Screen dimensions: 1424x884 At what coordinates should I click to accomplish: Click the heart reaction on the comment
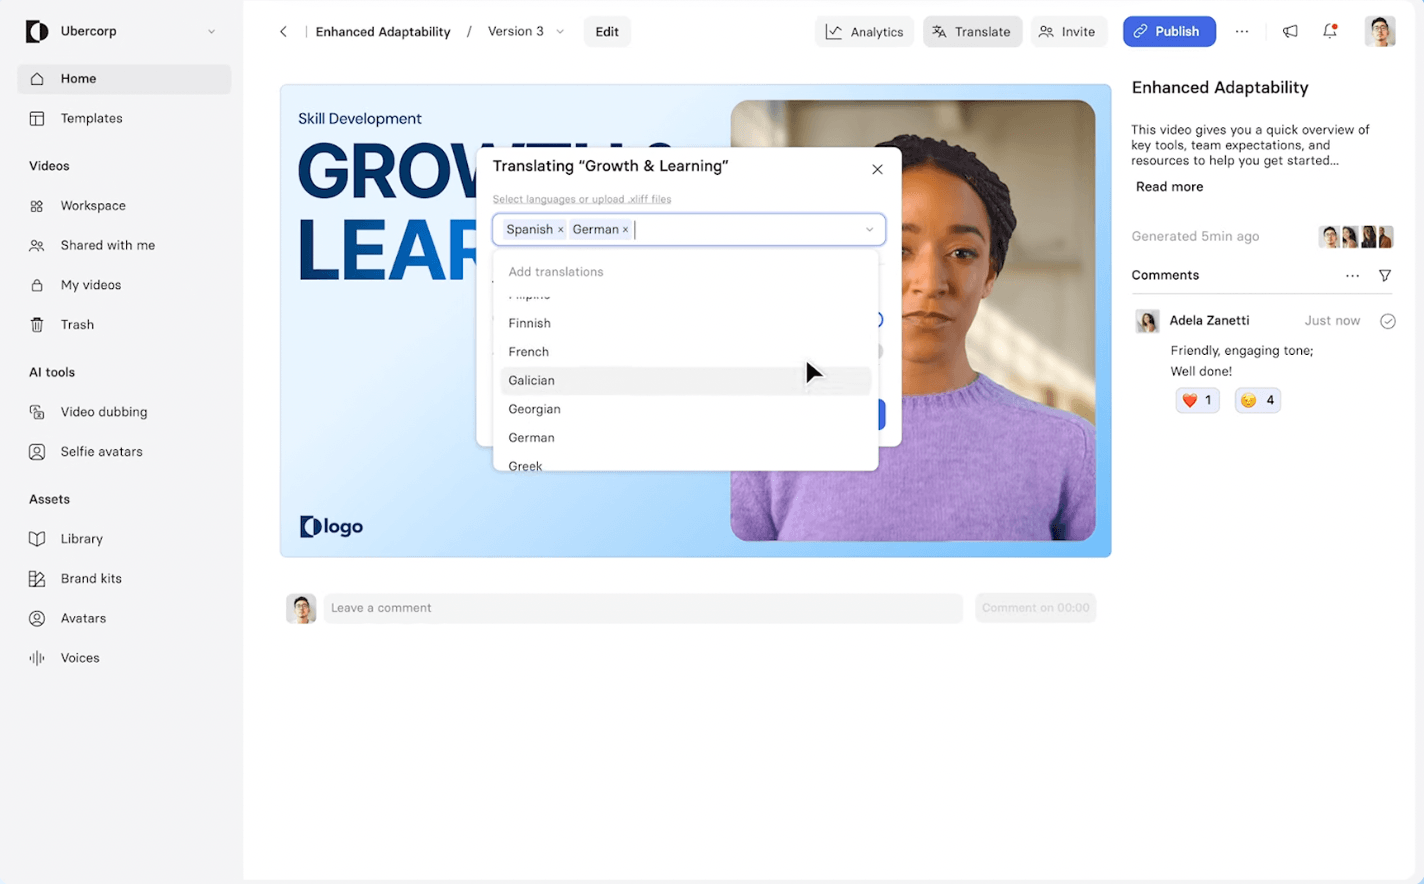point(1196,400)
